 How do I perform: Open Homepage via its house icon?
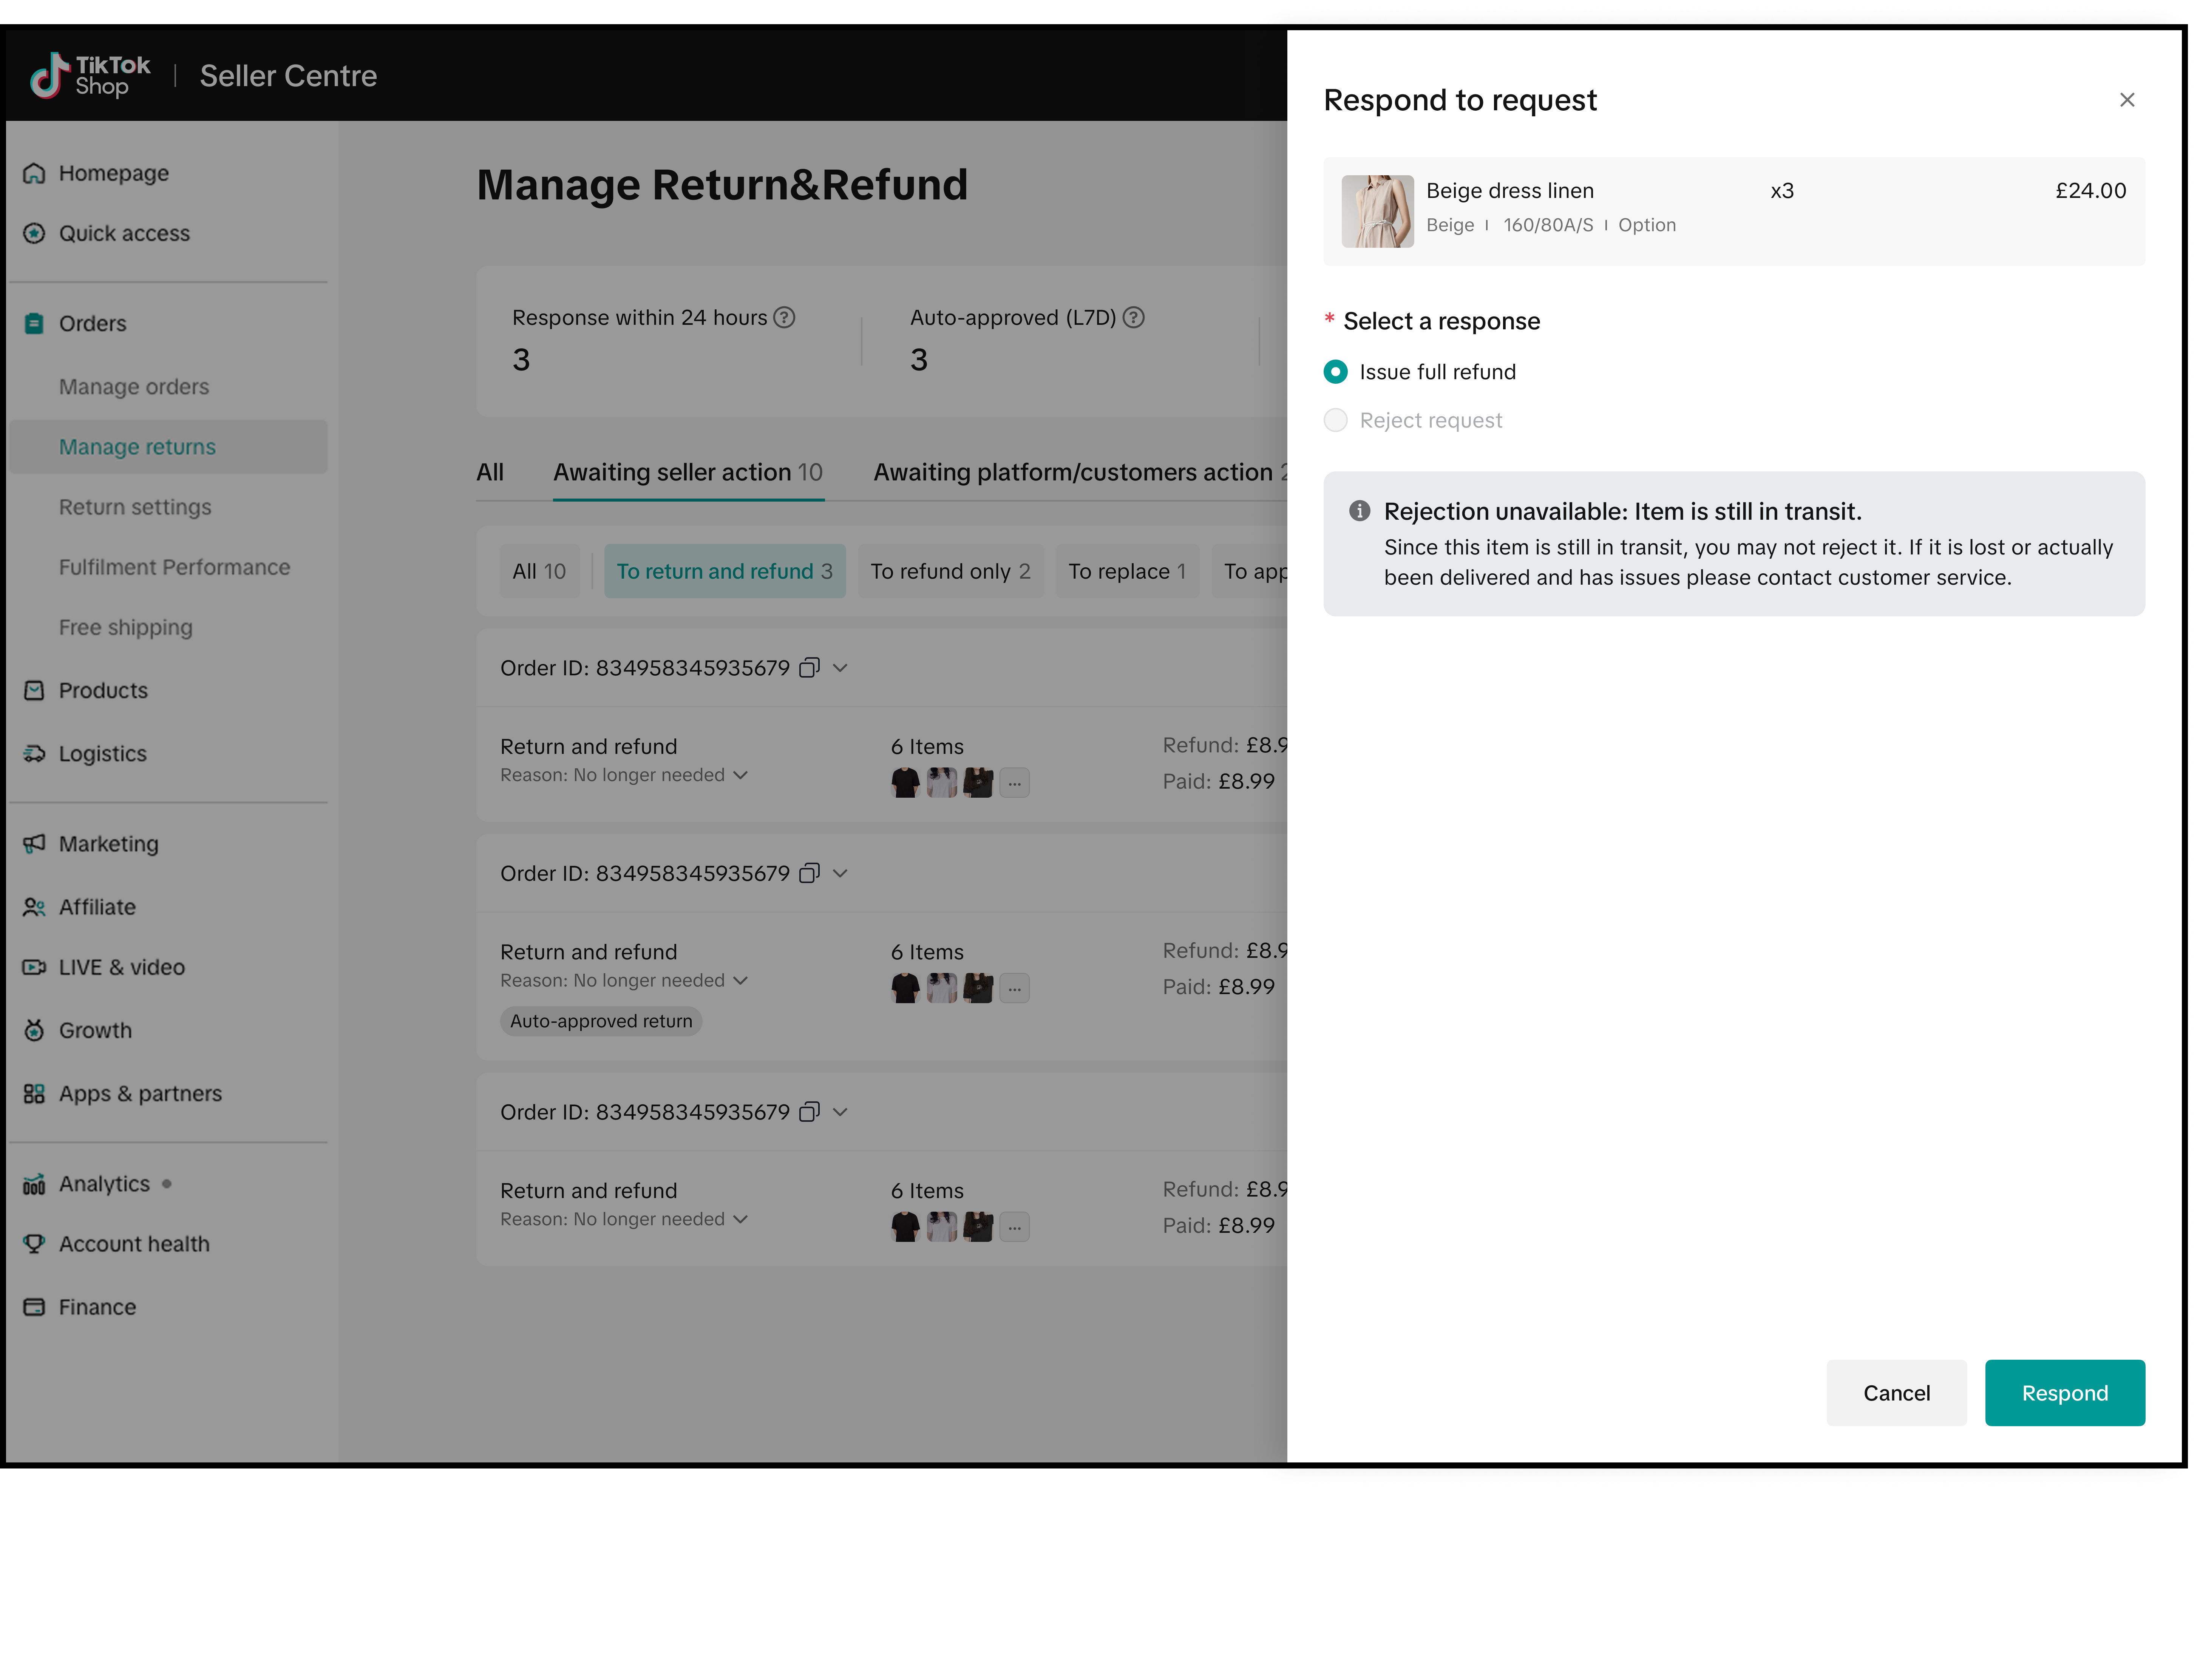click(34, 174)
